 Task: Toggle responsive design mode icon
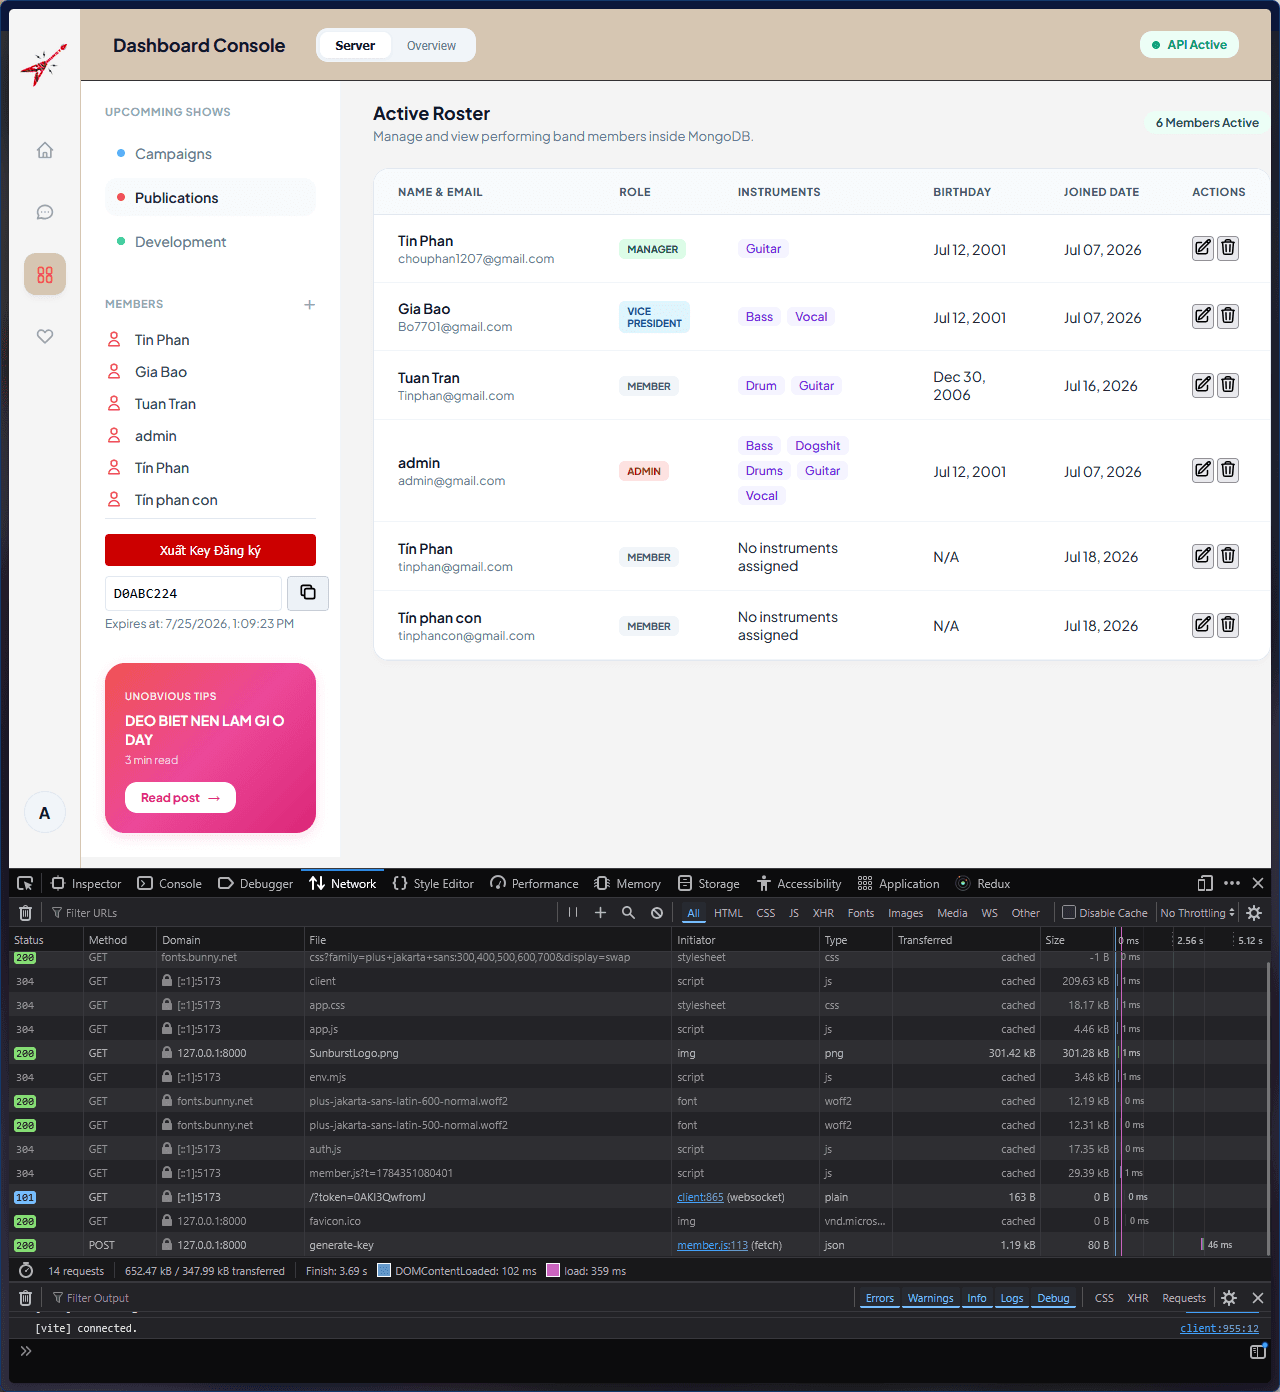(x=1205, y=883)
